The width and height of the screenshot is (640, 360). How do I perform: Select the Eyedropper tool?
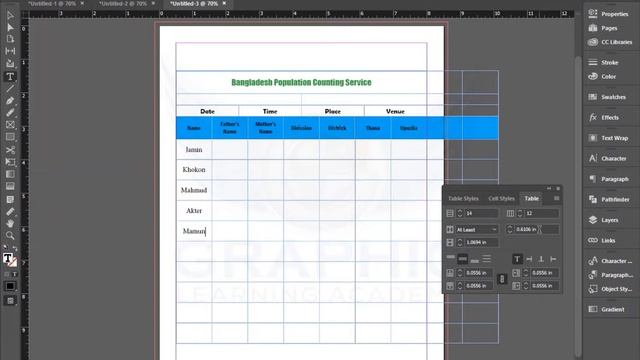10,211
